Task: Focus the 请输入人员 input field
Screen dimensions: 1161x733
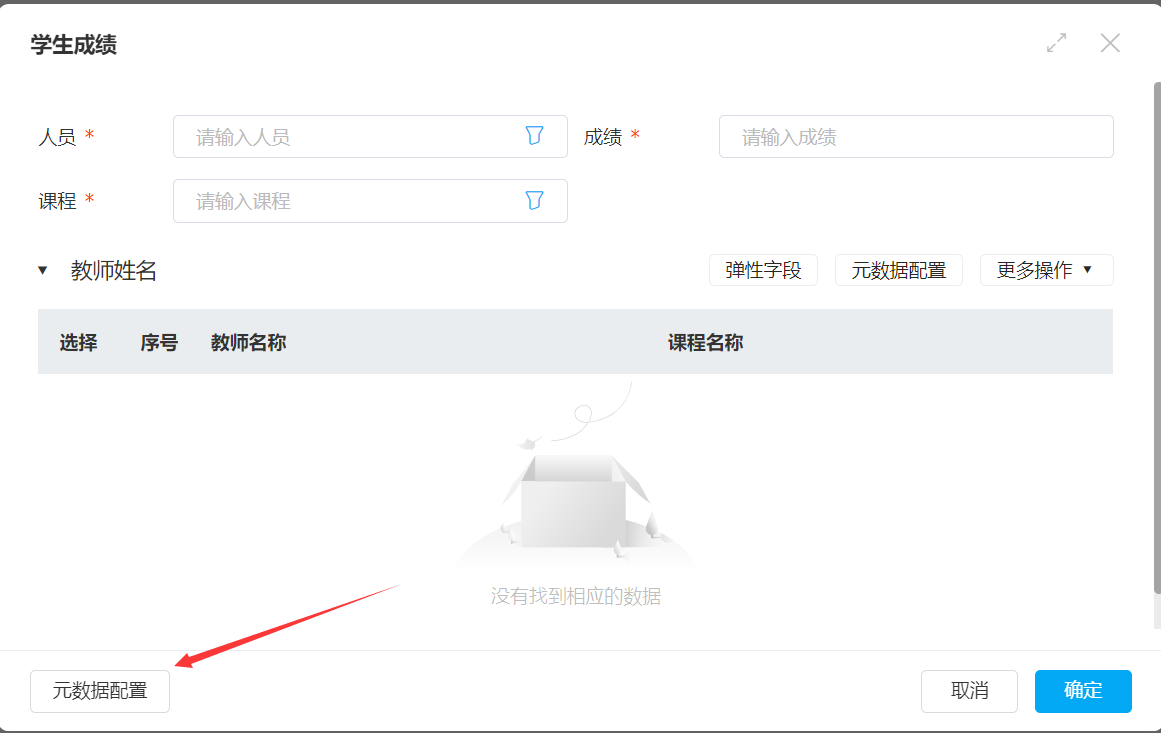Action: pos(350,137)
